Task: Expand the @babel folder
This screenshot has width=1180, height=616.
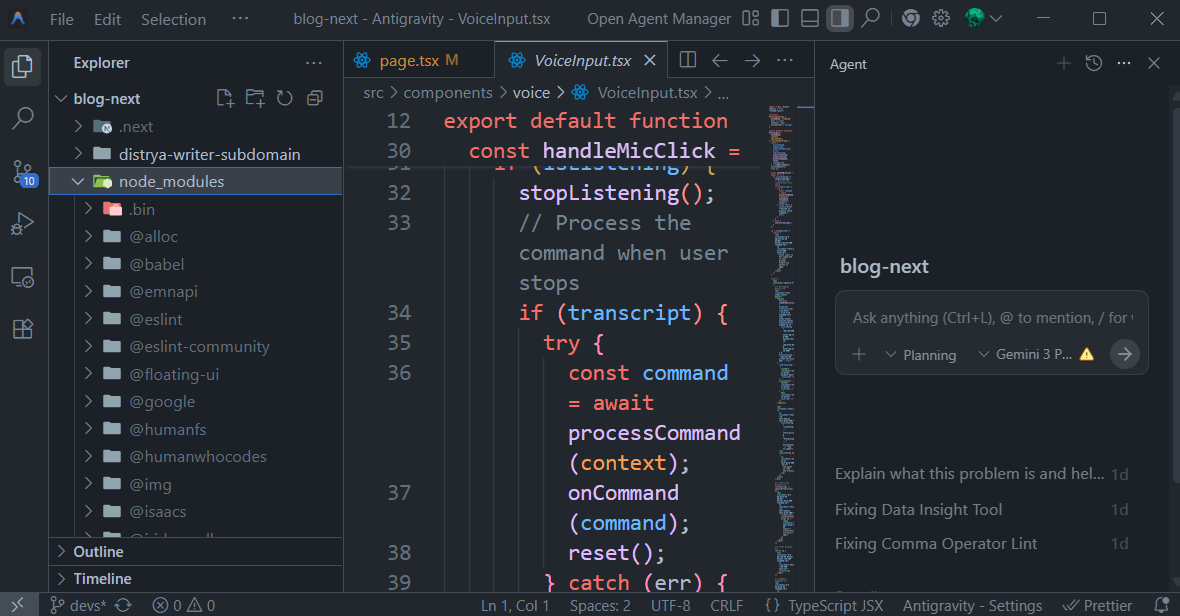Action: pos(89,264)
